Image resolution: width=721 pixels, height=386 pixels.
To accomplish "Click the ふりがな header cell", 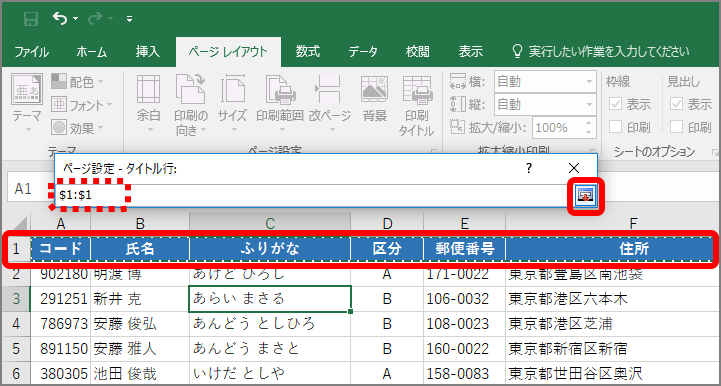I will (270, 249).
